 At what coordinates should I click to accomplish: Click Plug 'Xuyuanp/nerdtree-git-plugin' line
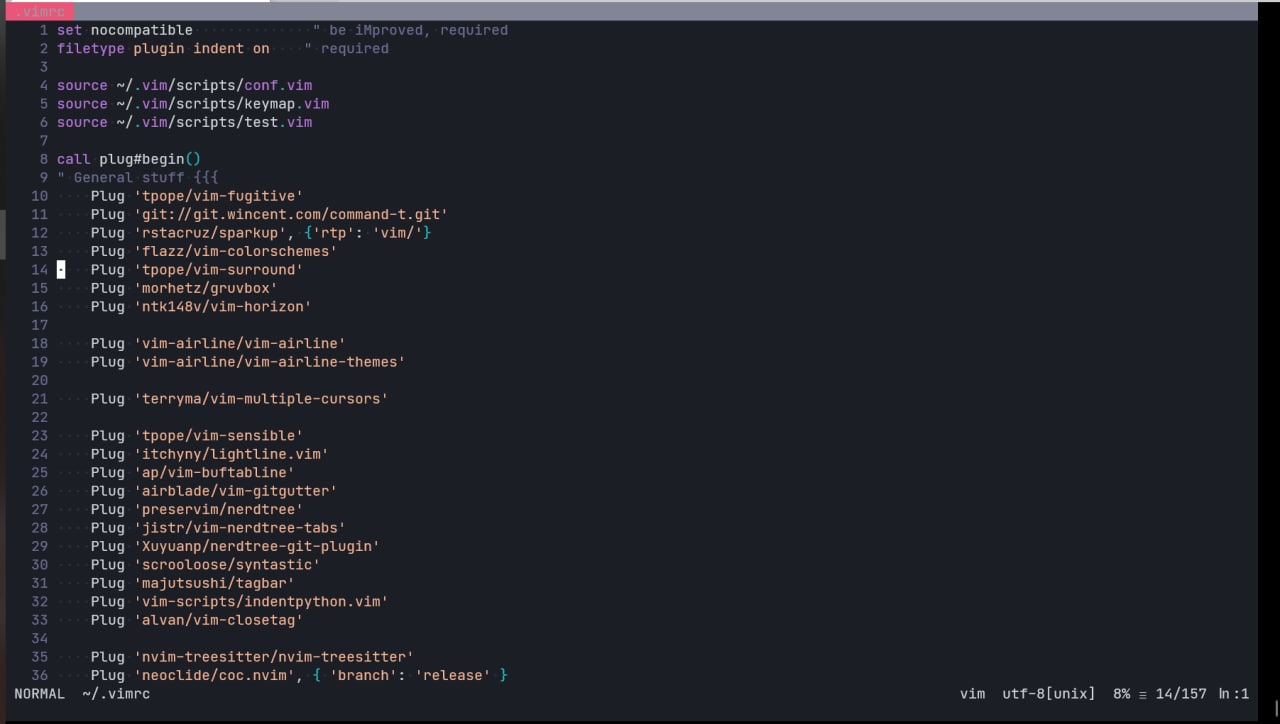(x=235, y=546)
